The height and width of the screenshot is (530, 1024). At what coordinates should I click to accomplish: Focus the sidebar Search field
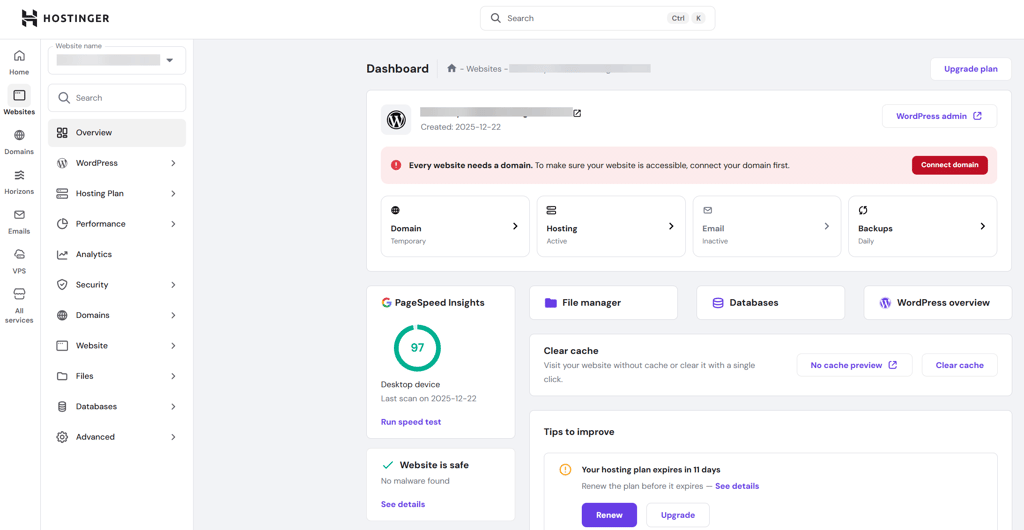(x=117, y=98)
